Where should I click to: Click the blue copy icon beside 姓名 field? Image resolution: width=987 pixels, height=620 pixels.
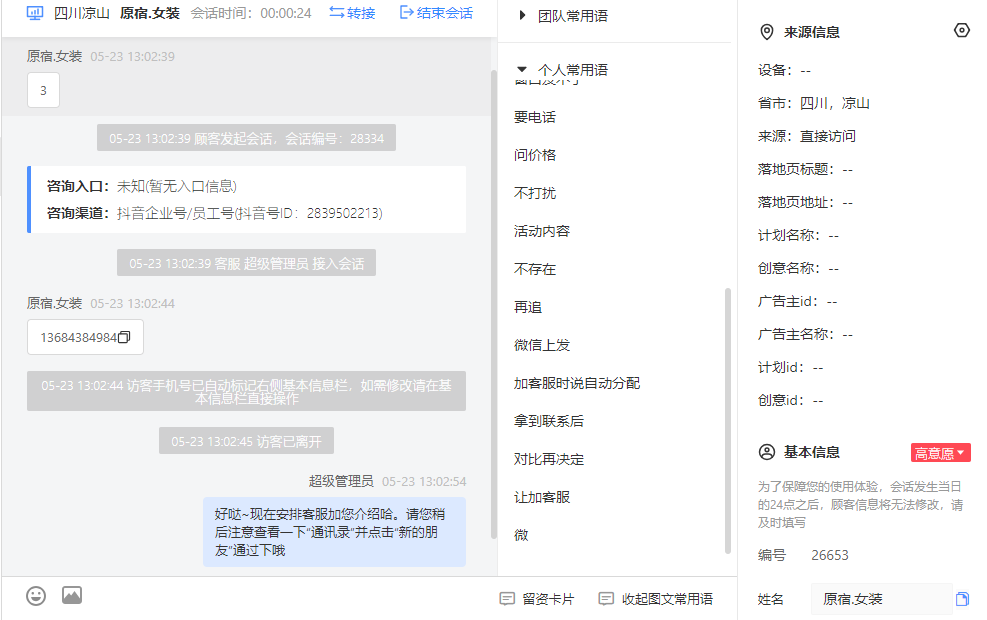click(962, 599)
